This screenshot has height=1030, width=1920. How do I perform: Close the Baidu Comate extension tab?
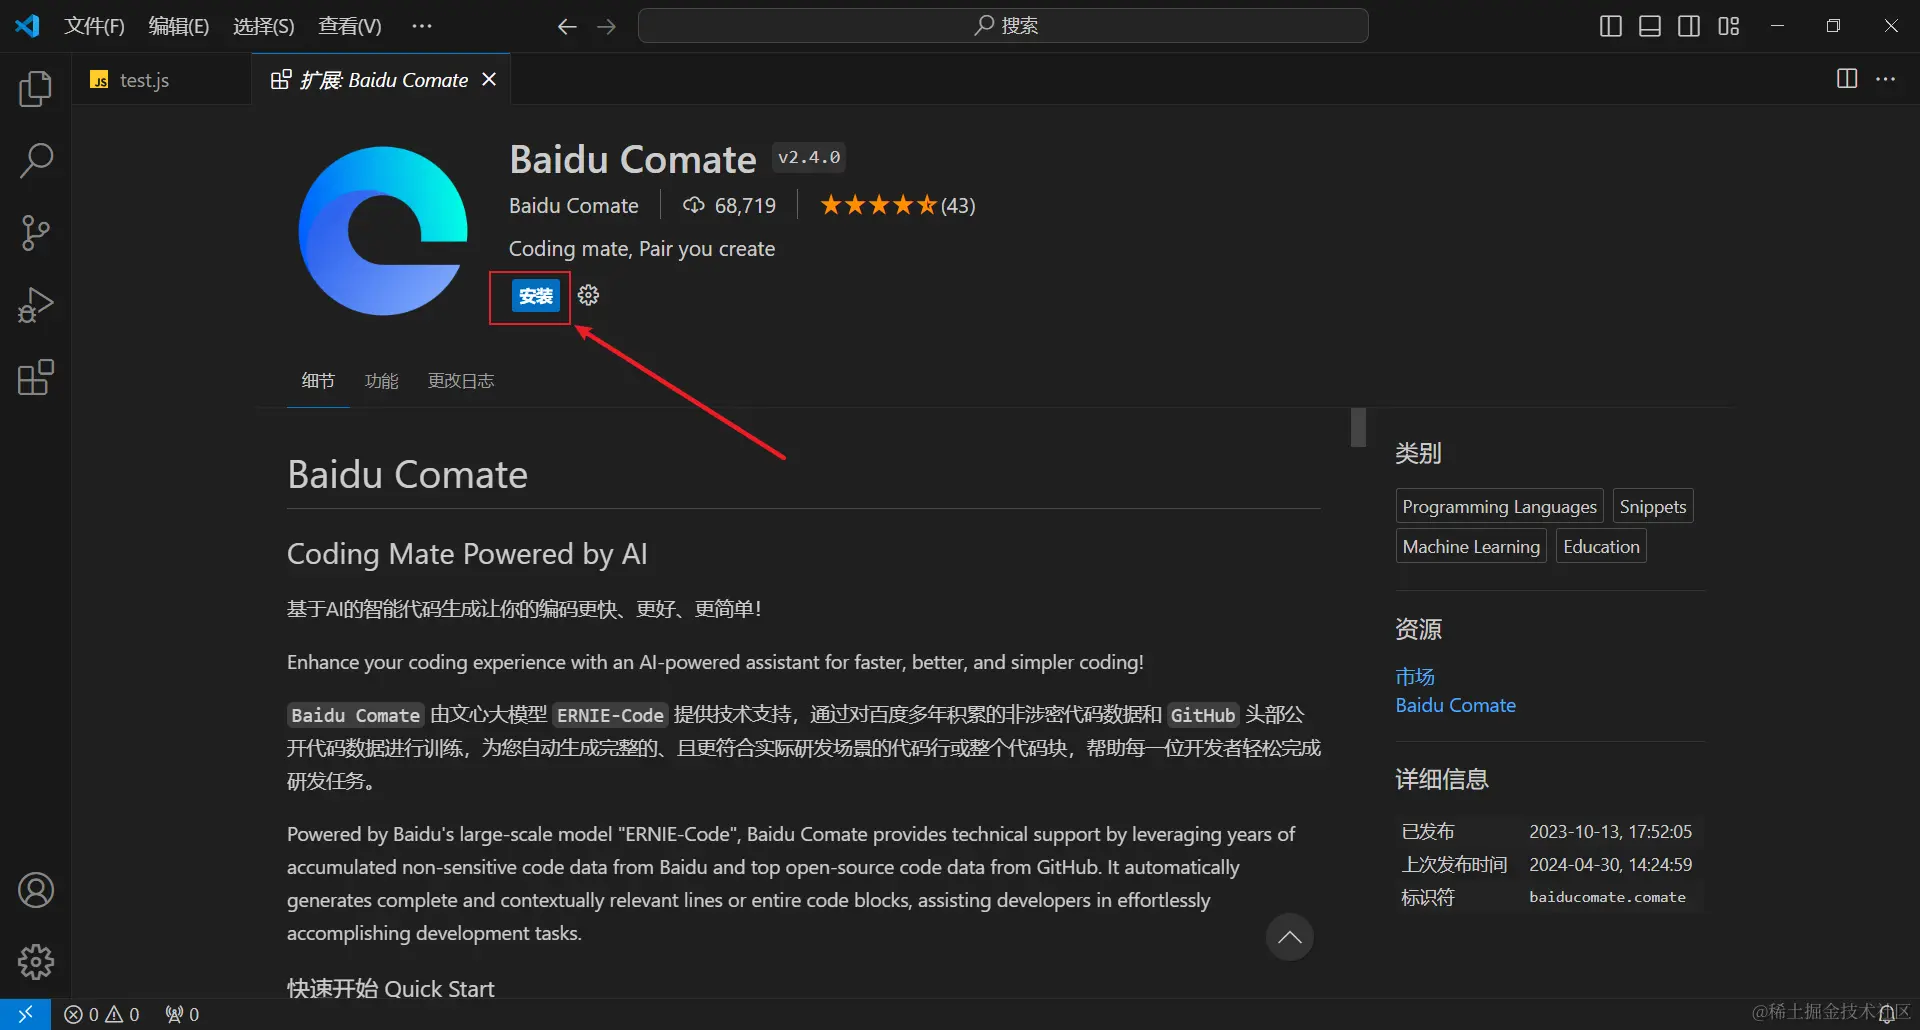tap(489, 79)
